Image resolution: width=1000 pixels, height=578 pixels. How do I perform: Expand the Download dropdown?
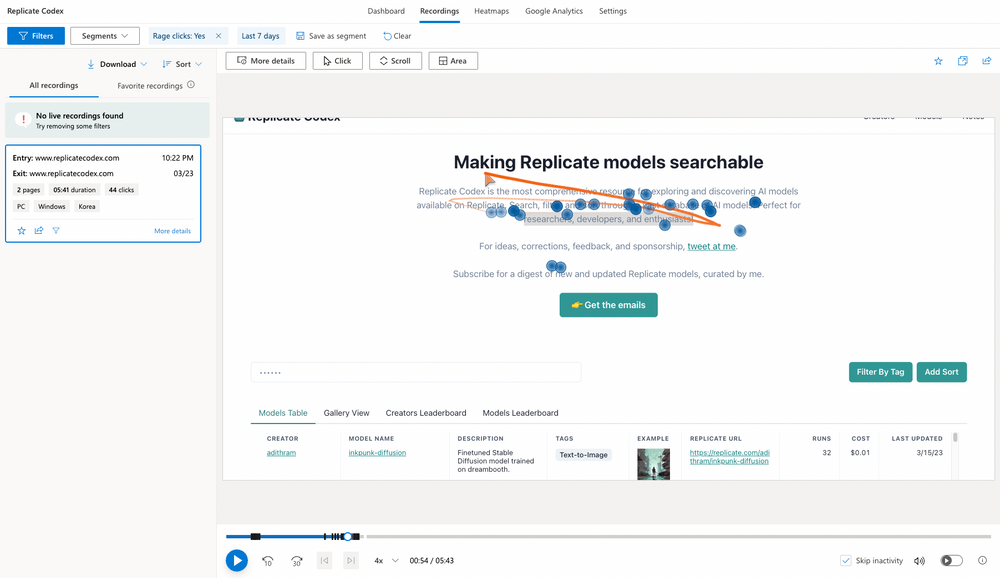(x=117, y=64)
